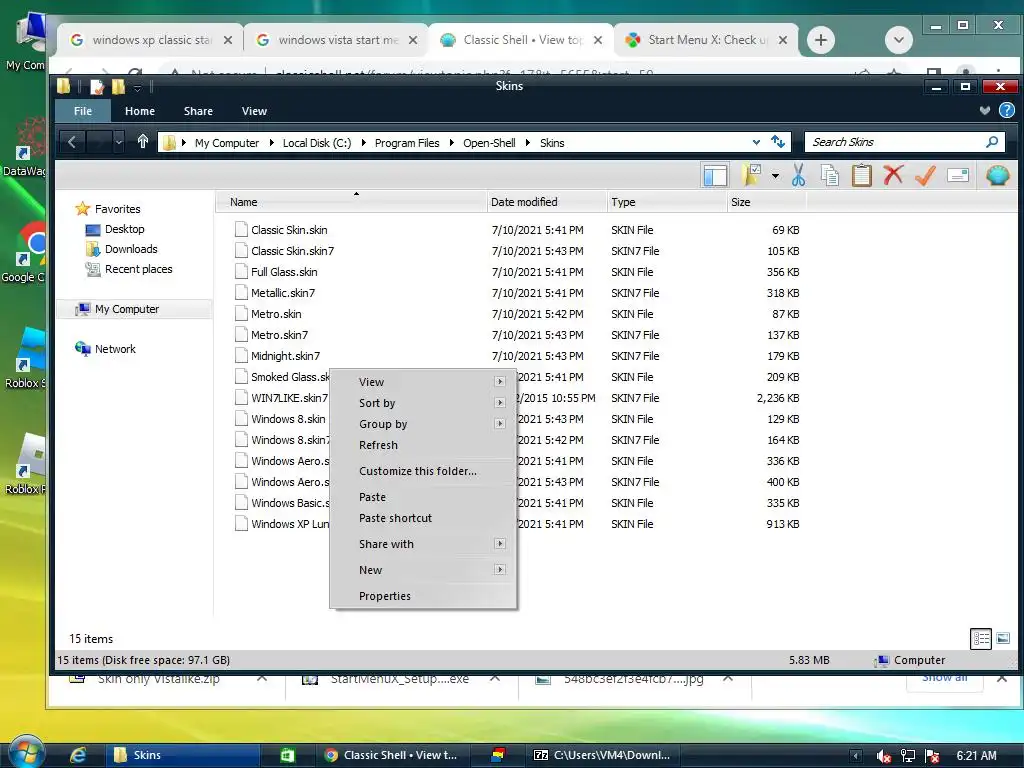The image size is (1024, 768).
Task: Sort by the Size column header
Action: 766,202
